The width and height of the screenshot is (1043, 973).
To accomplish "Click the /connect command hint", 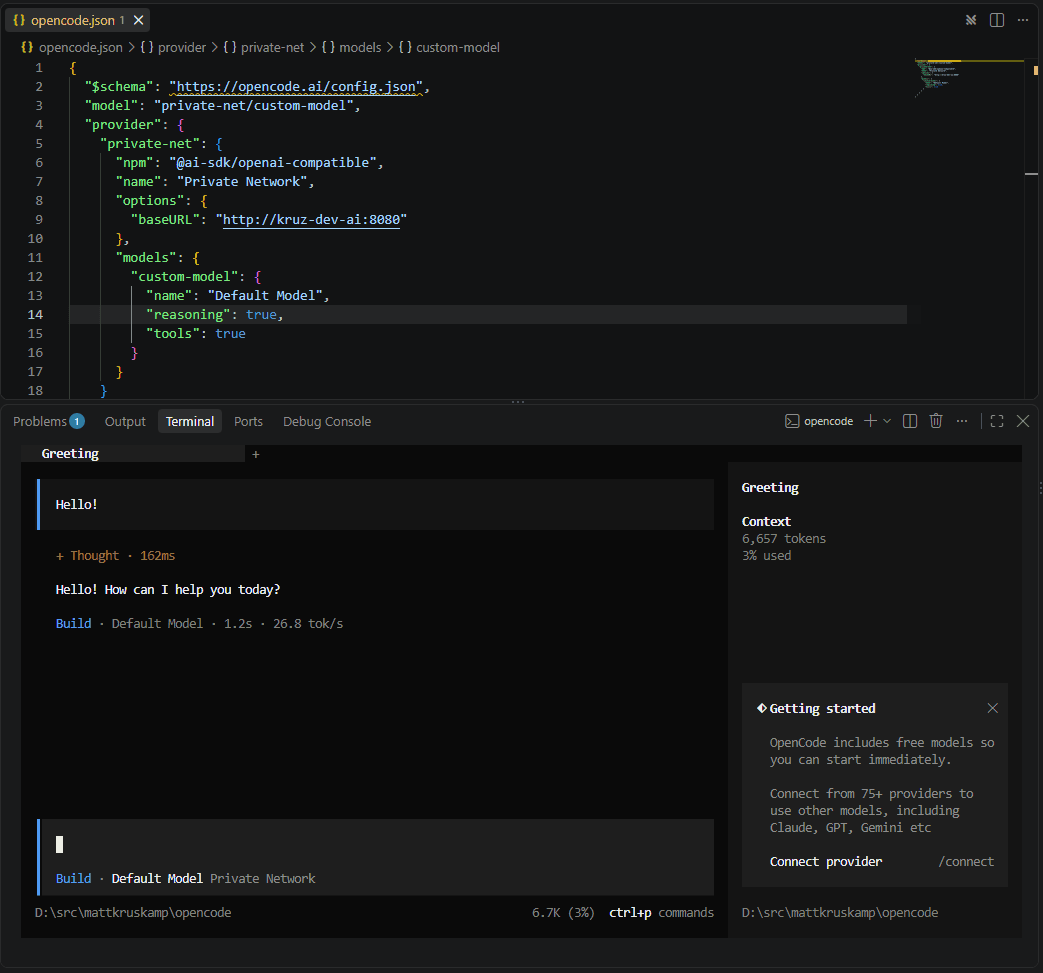I will [966, 861].
